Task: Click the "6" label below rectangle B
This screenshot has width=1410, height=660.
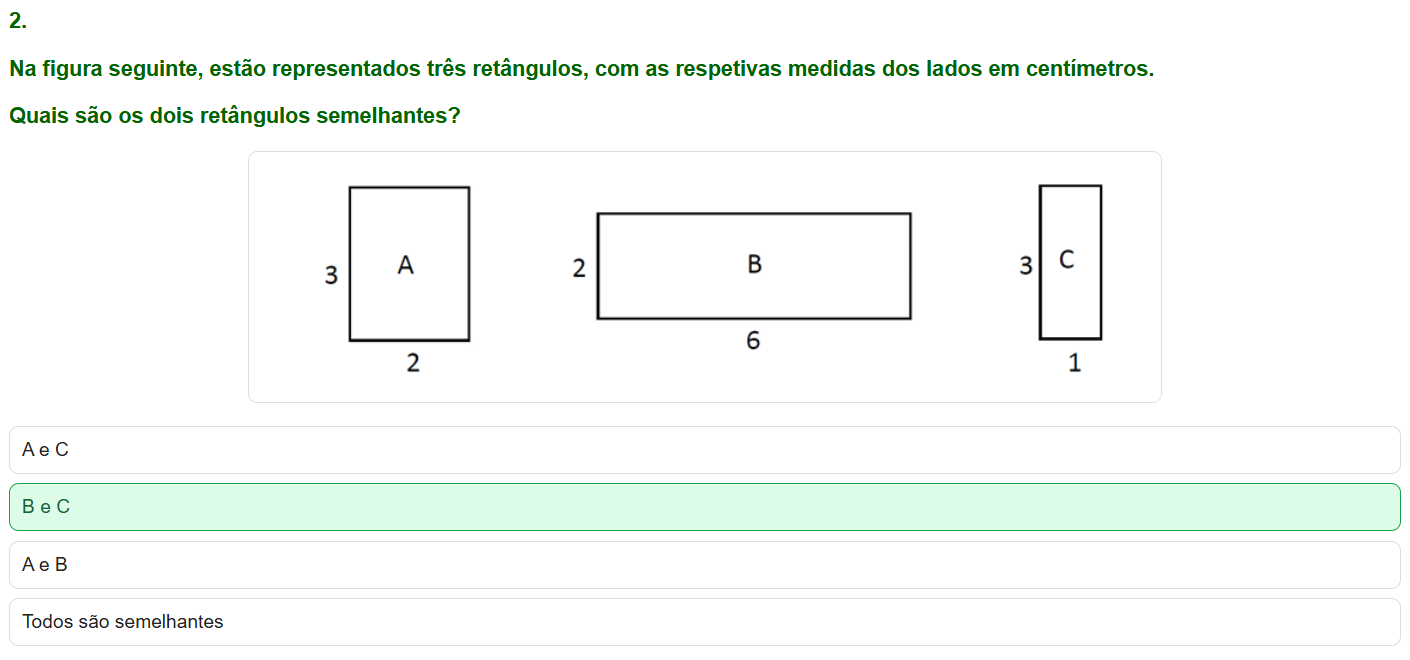Action: 753,341
